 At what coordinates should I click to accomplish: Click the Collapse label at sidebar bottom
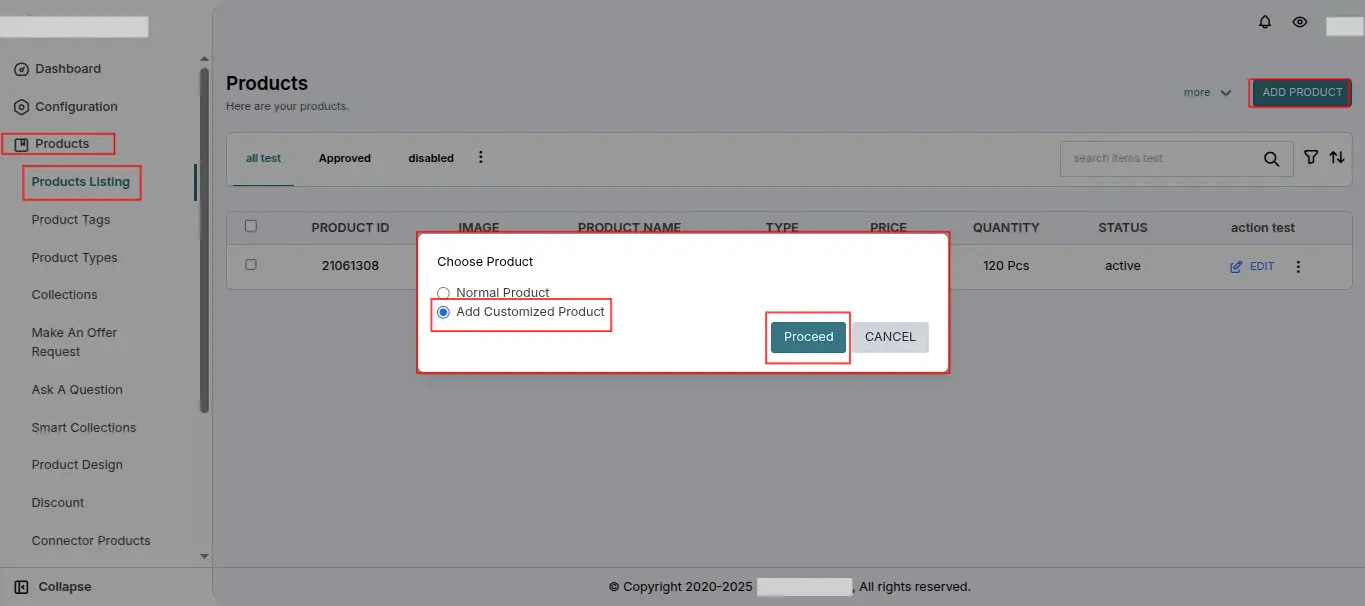[x=65, y=587]
